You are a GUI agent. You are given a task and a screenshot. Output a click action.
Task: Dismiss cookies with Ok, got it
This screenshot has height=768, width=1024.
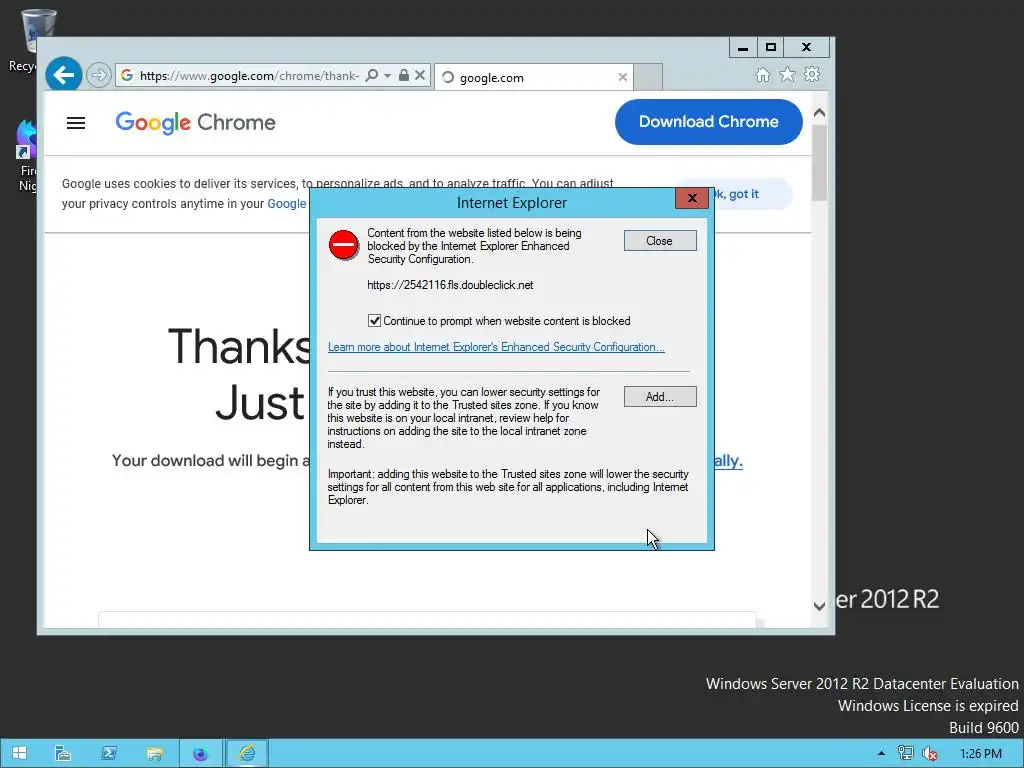coord(751,194)
